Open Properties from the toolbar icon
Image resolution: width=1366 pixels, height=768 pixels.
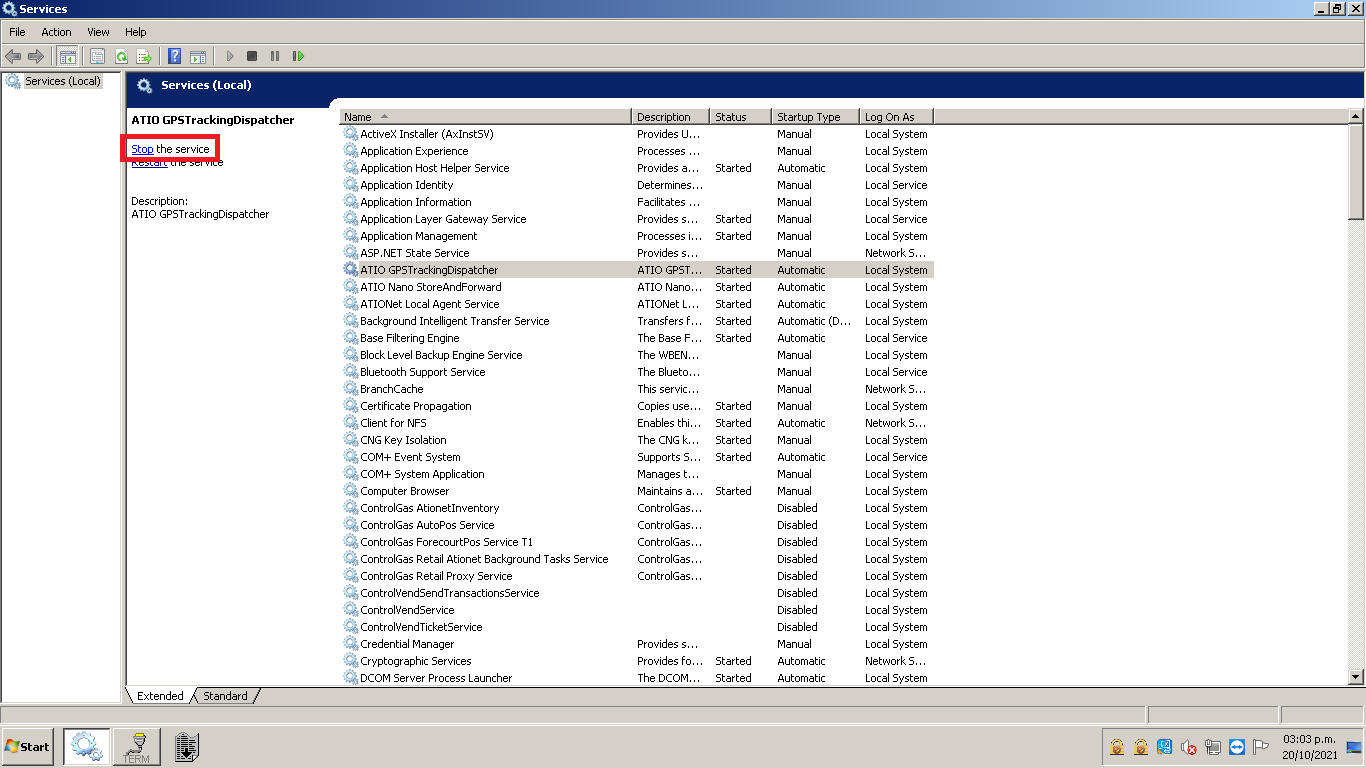point(97,56)
